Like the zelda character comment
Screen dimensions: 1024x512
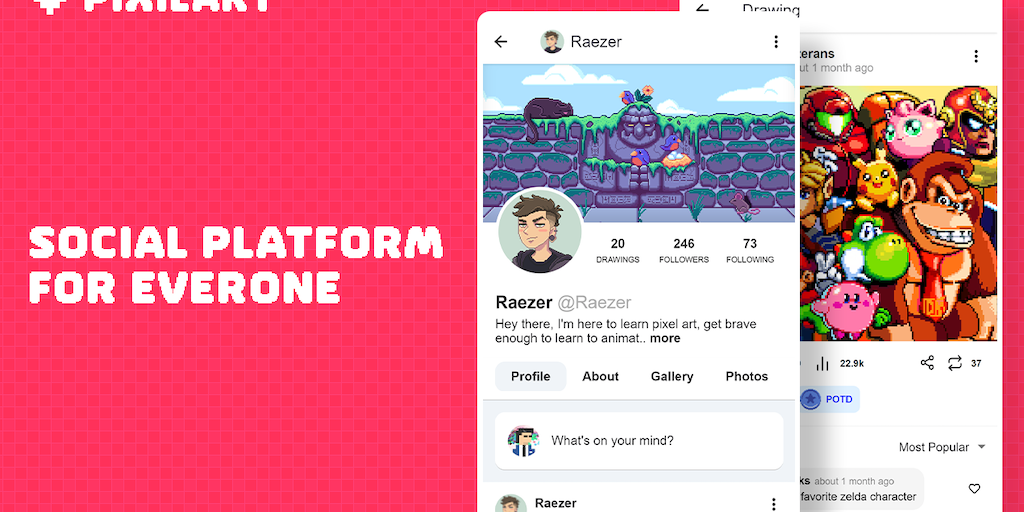pyautogui.click(x=974, y=489)
